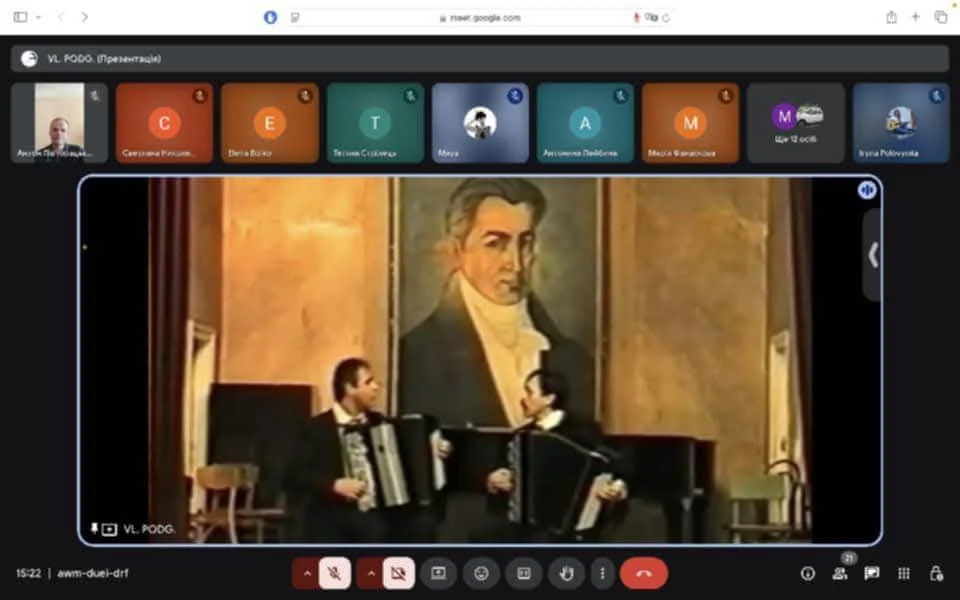This screenshot has height=600, width=960.
Task: Select the Maya participant tile
Action: coord(481,123)
